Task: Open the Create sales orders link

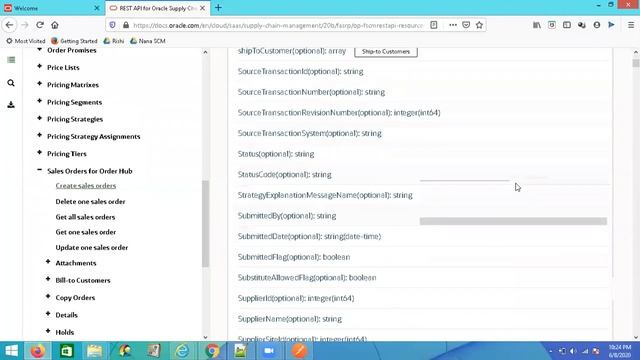Action: [x=86, y=186]
